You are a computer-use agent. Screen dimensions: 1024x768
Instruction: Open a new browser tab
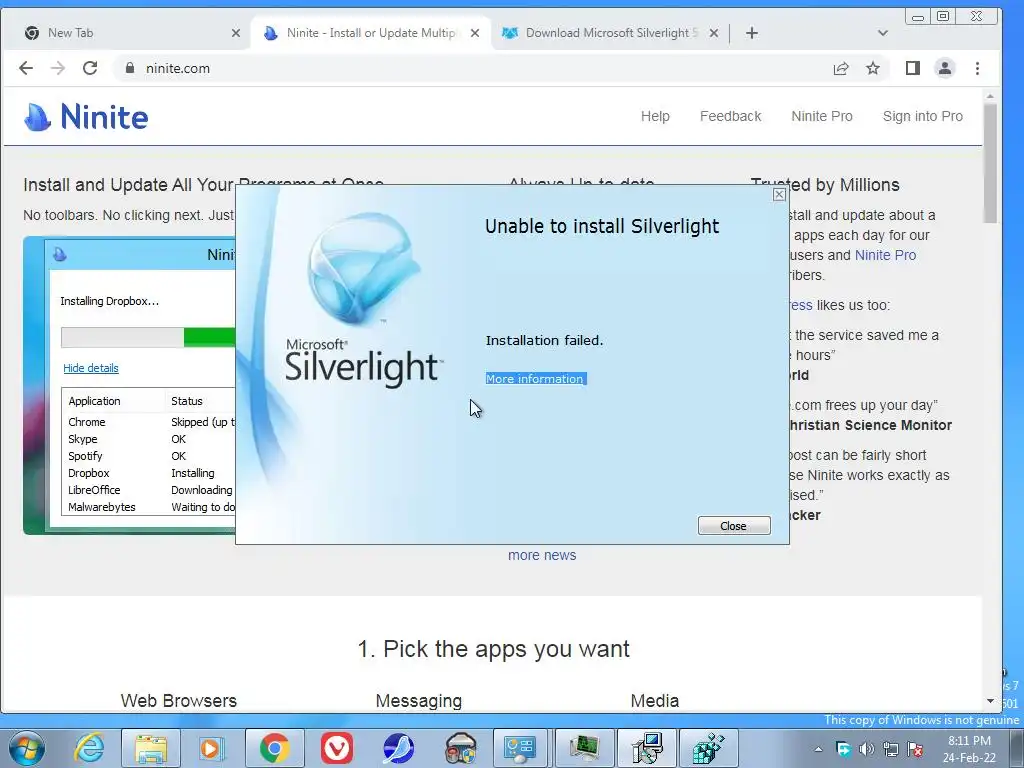752,33
